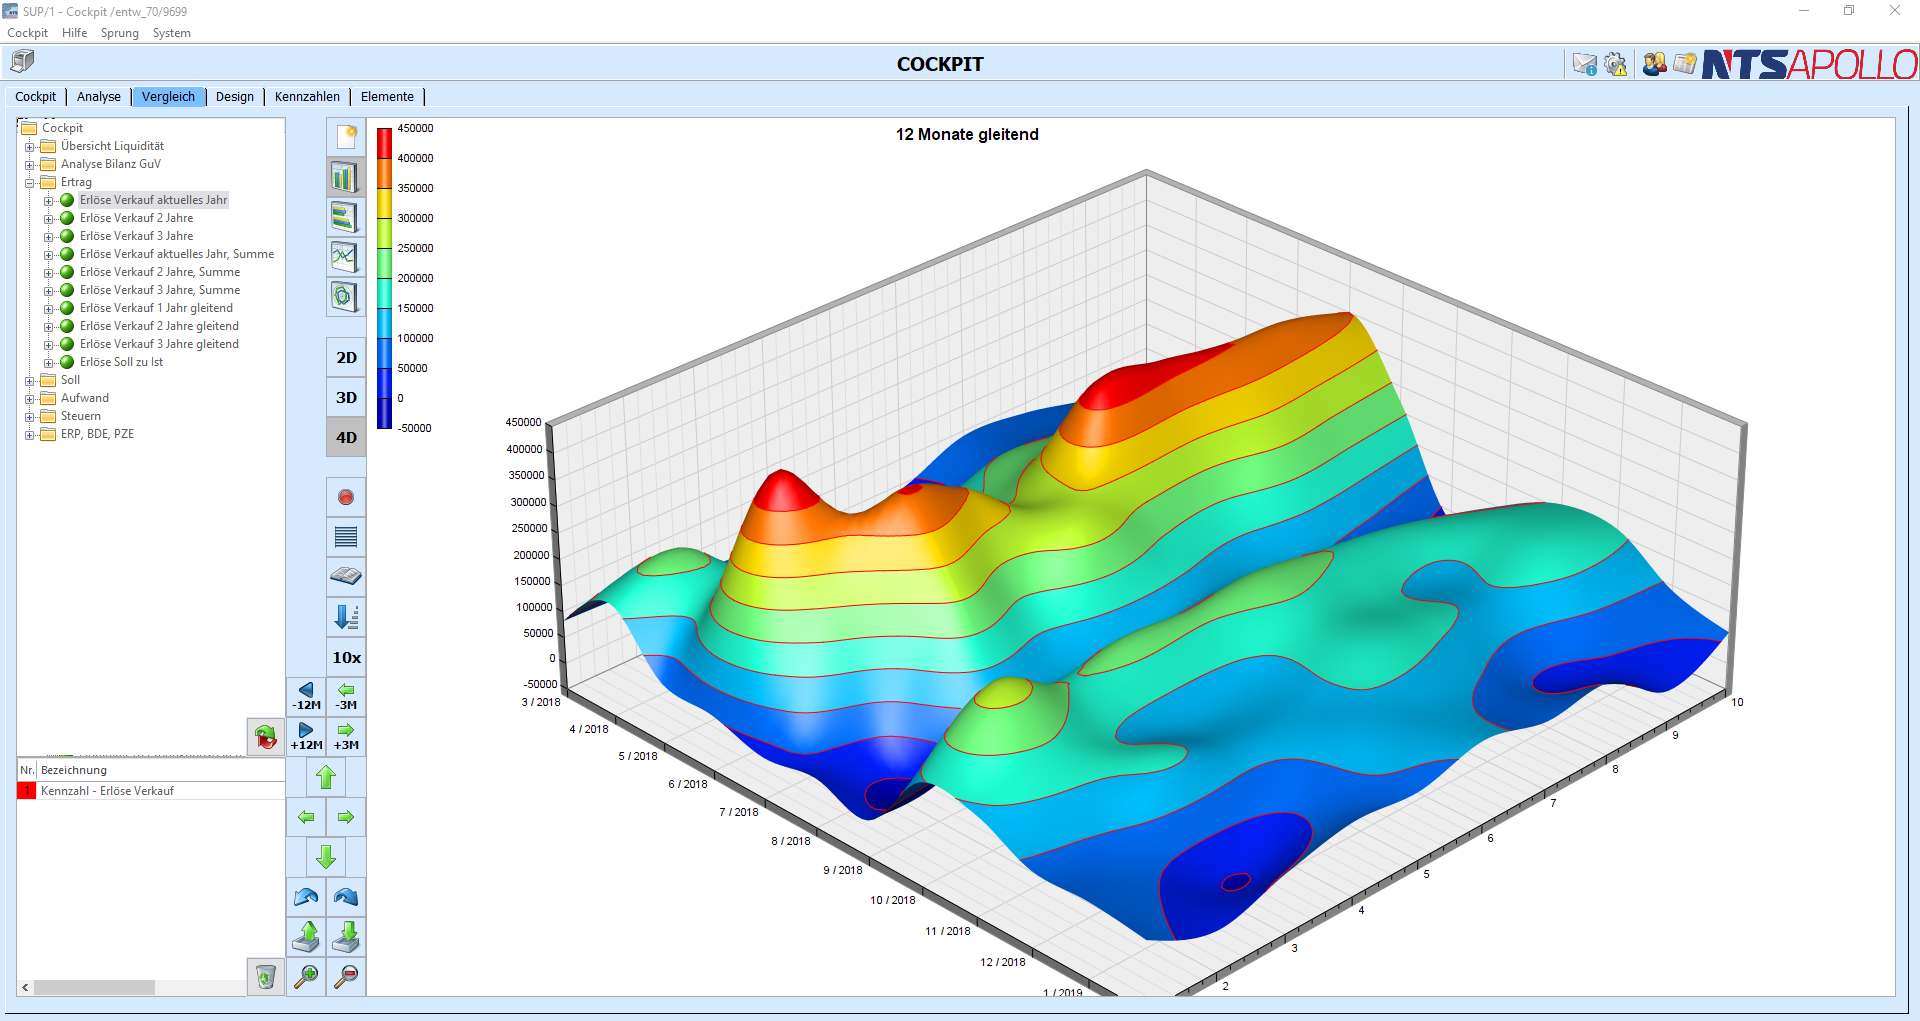1920x1021 pixels.
Task: Switch to the Design tab
Action: (x=235, y=97)
